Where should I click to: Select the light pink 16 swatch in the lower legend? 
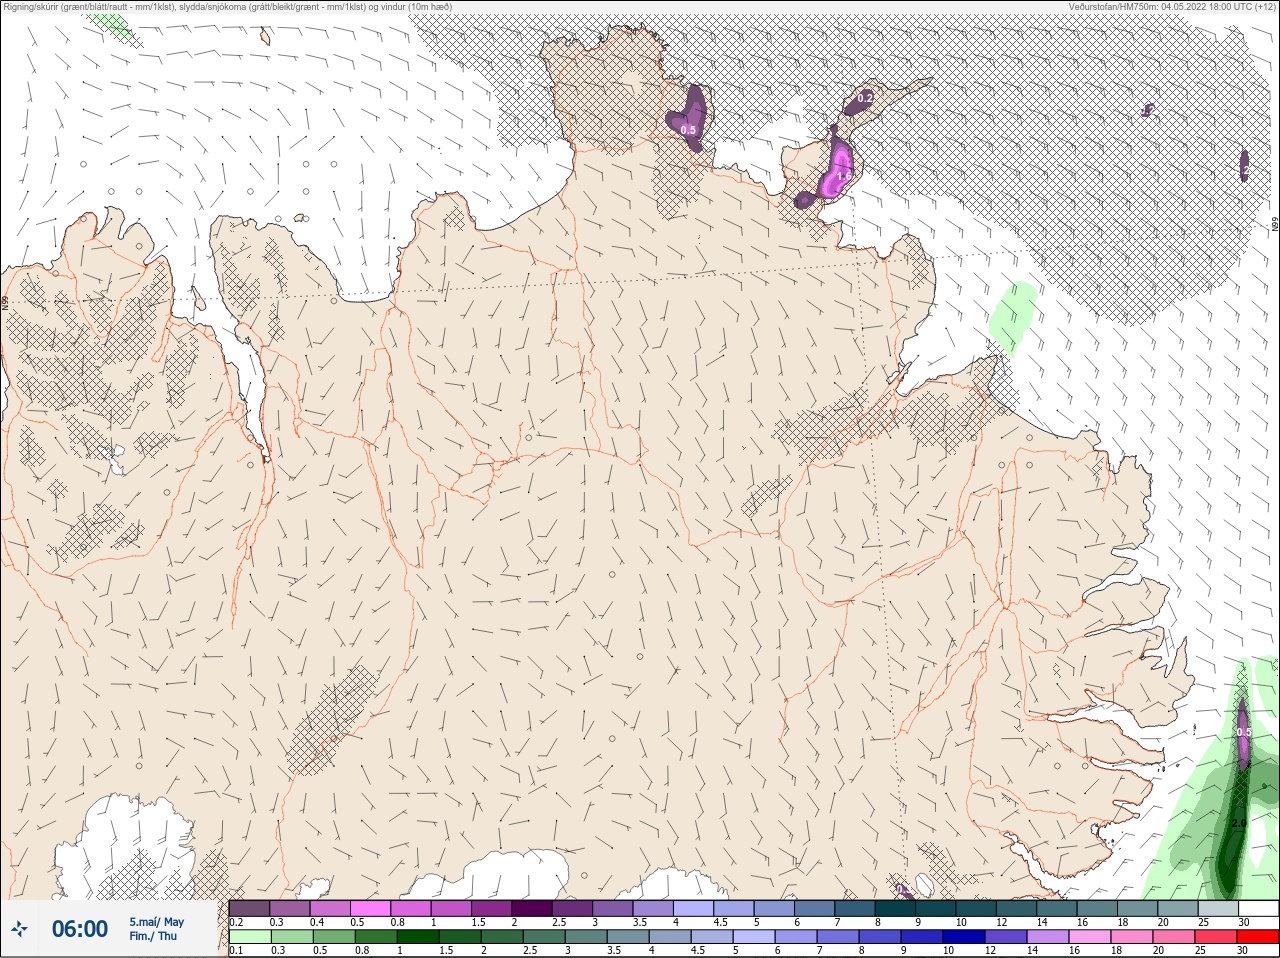(1089, 937)
